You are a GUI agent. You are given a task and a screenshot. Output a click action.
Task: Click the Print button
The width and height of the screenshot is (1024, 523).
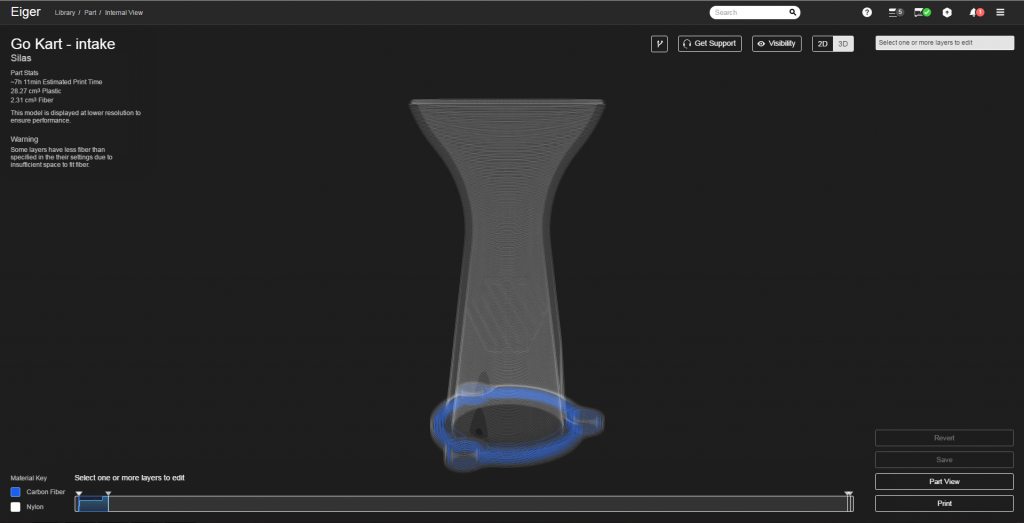coord(944,503)
